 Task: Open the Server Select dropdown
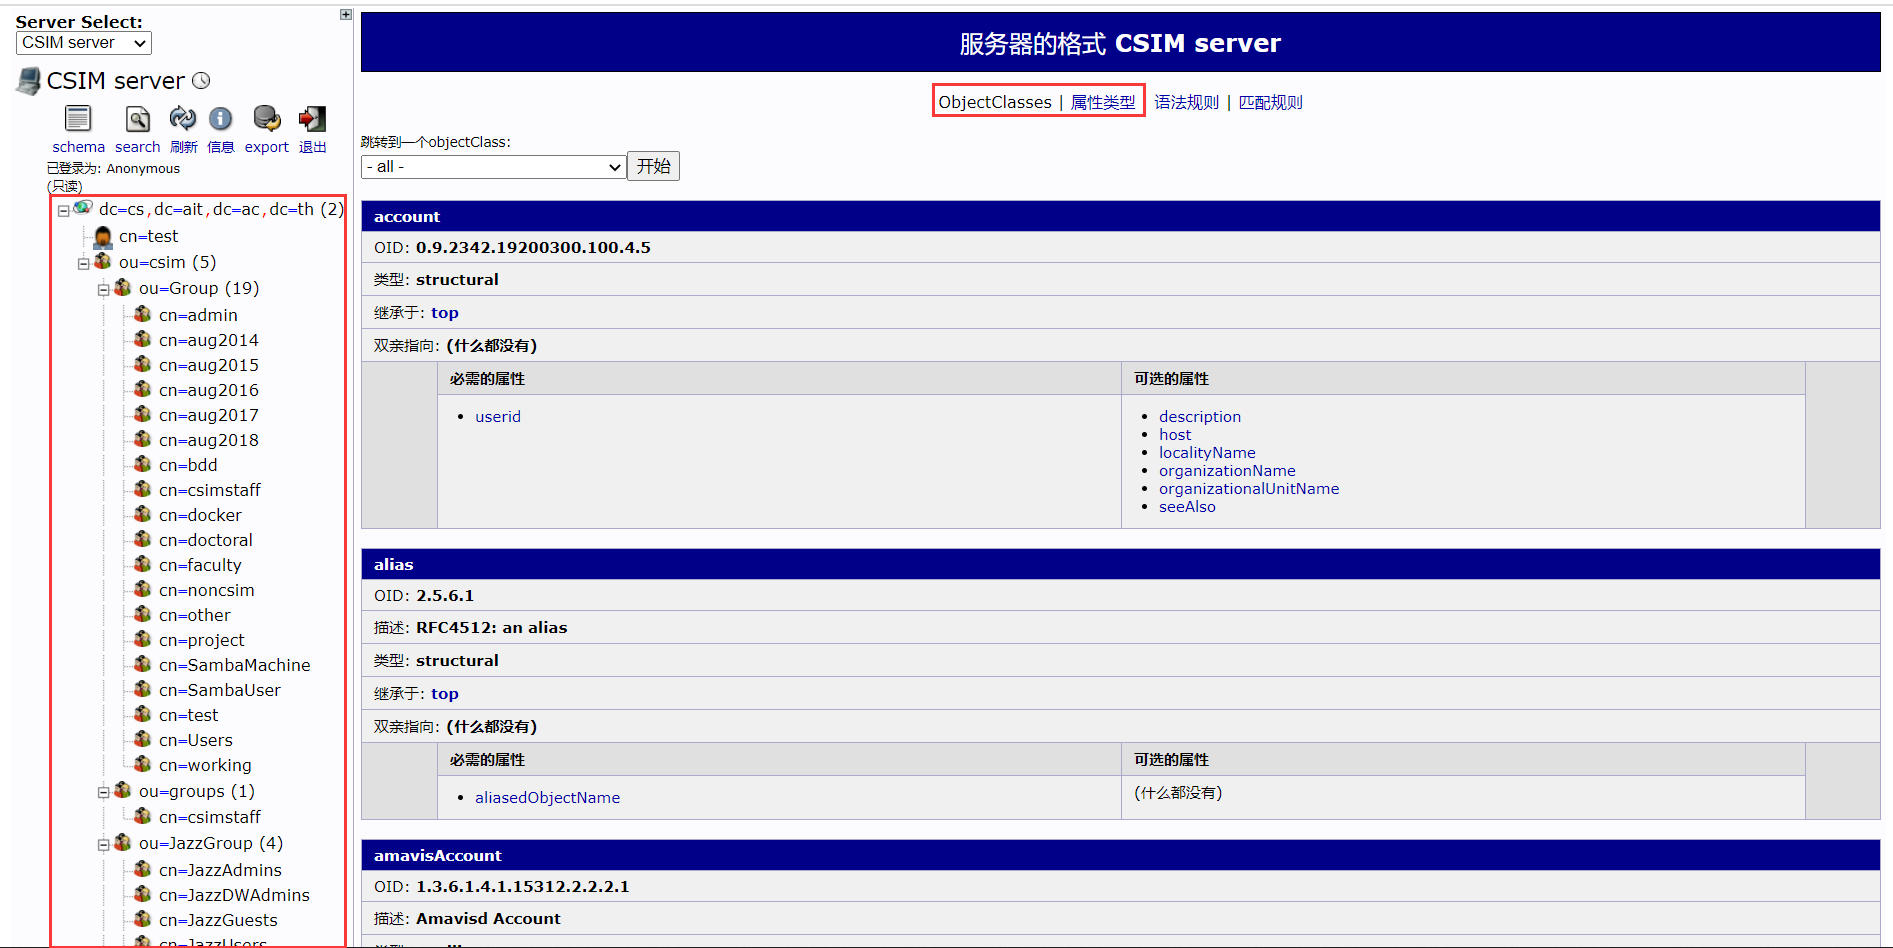(x=84, y=43)
